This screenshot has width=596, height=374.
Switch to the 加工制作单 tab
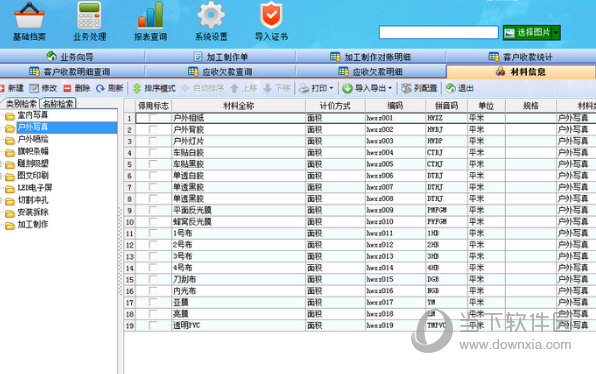click(x=220, y=57)
